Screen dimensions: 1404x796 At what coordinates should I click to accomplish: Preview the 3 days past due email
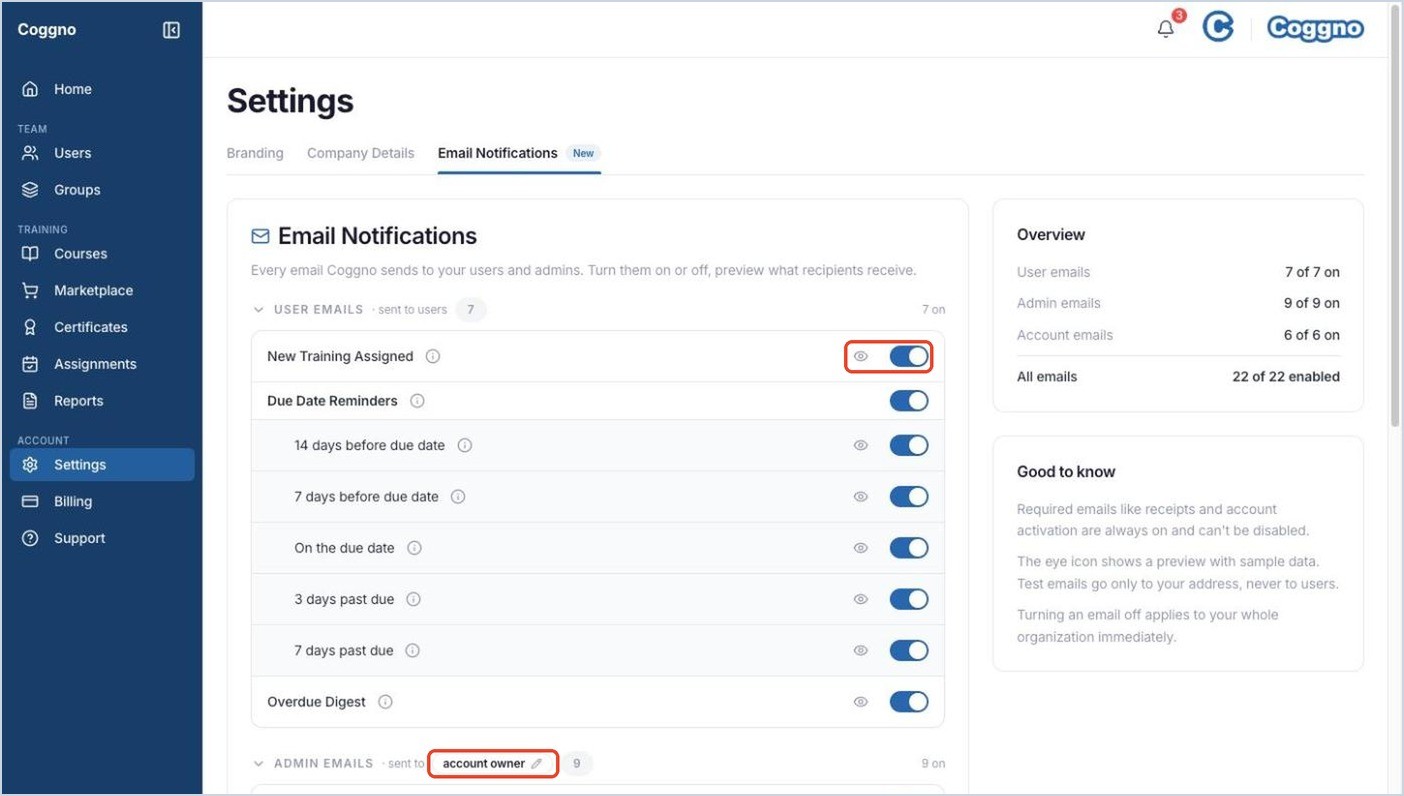(x=860, y=599)
